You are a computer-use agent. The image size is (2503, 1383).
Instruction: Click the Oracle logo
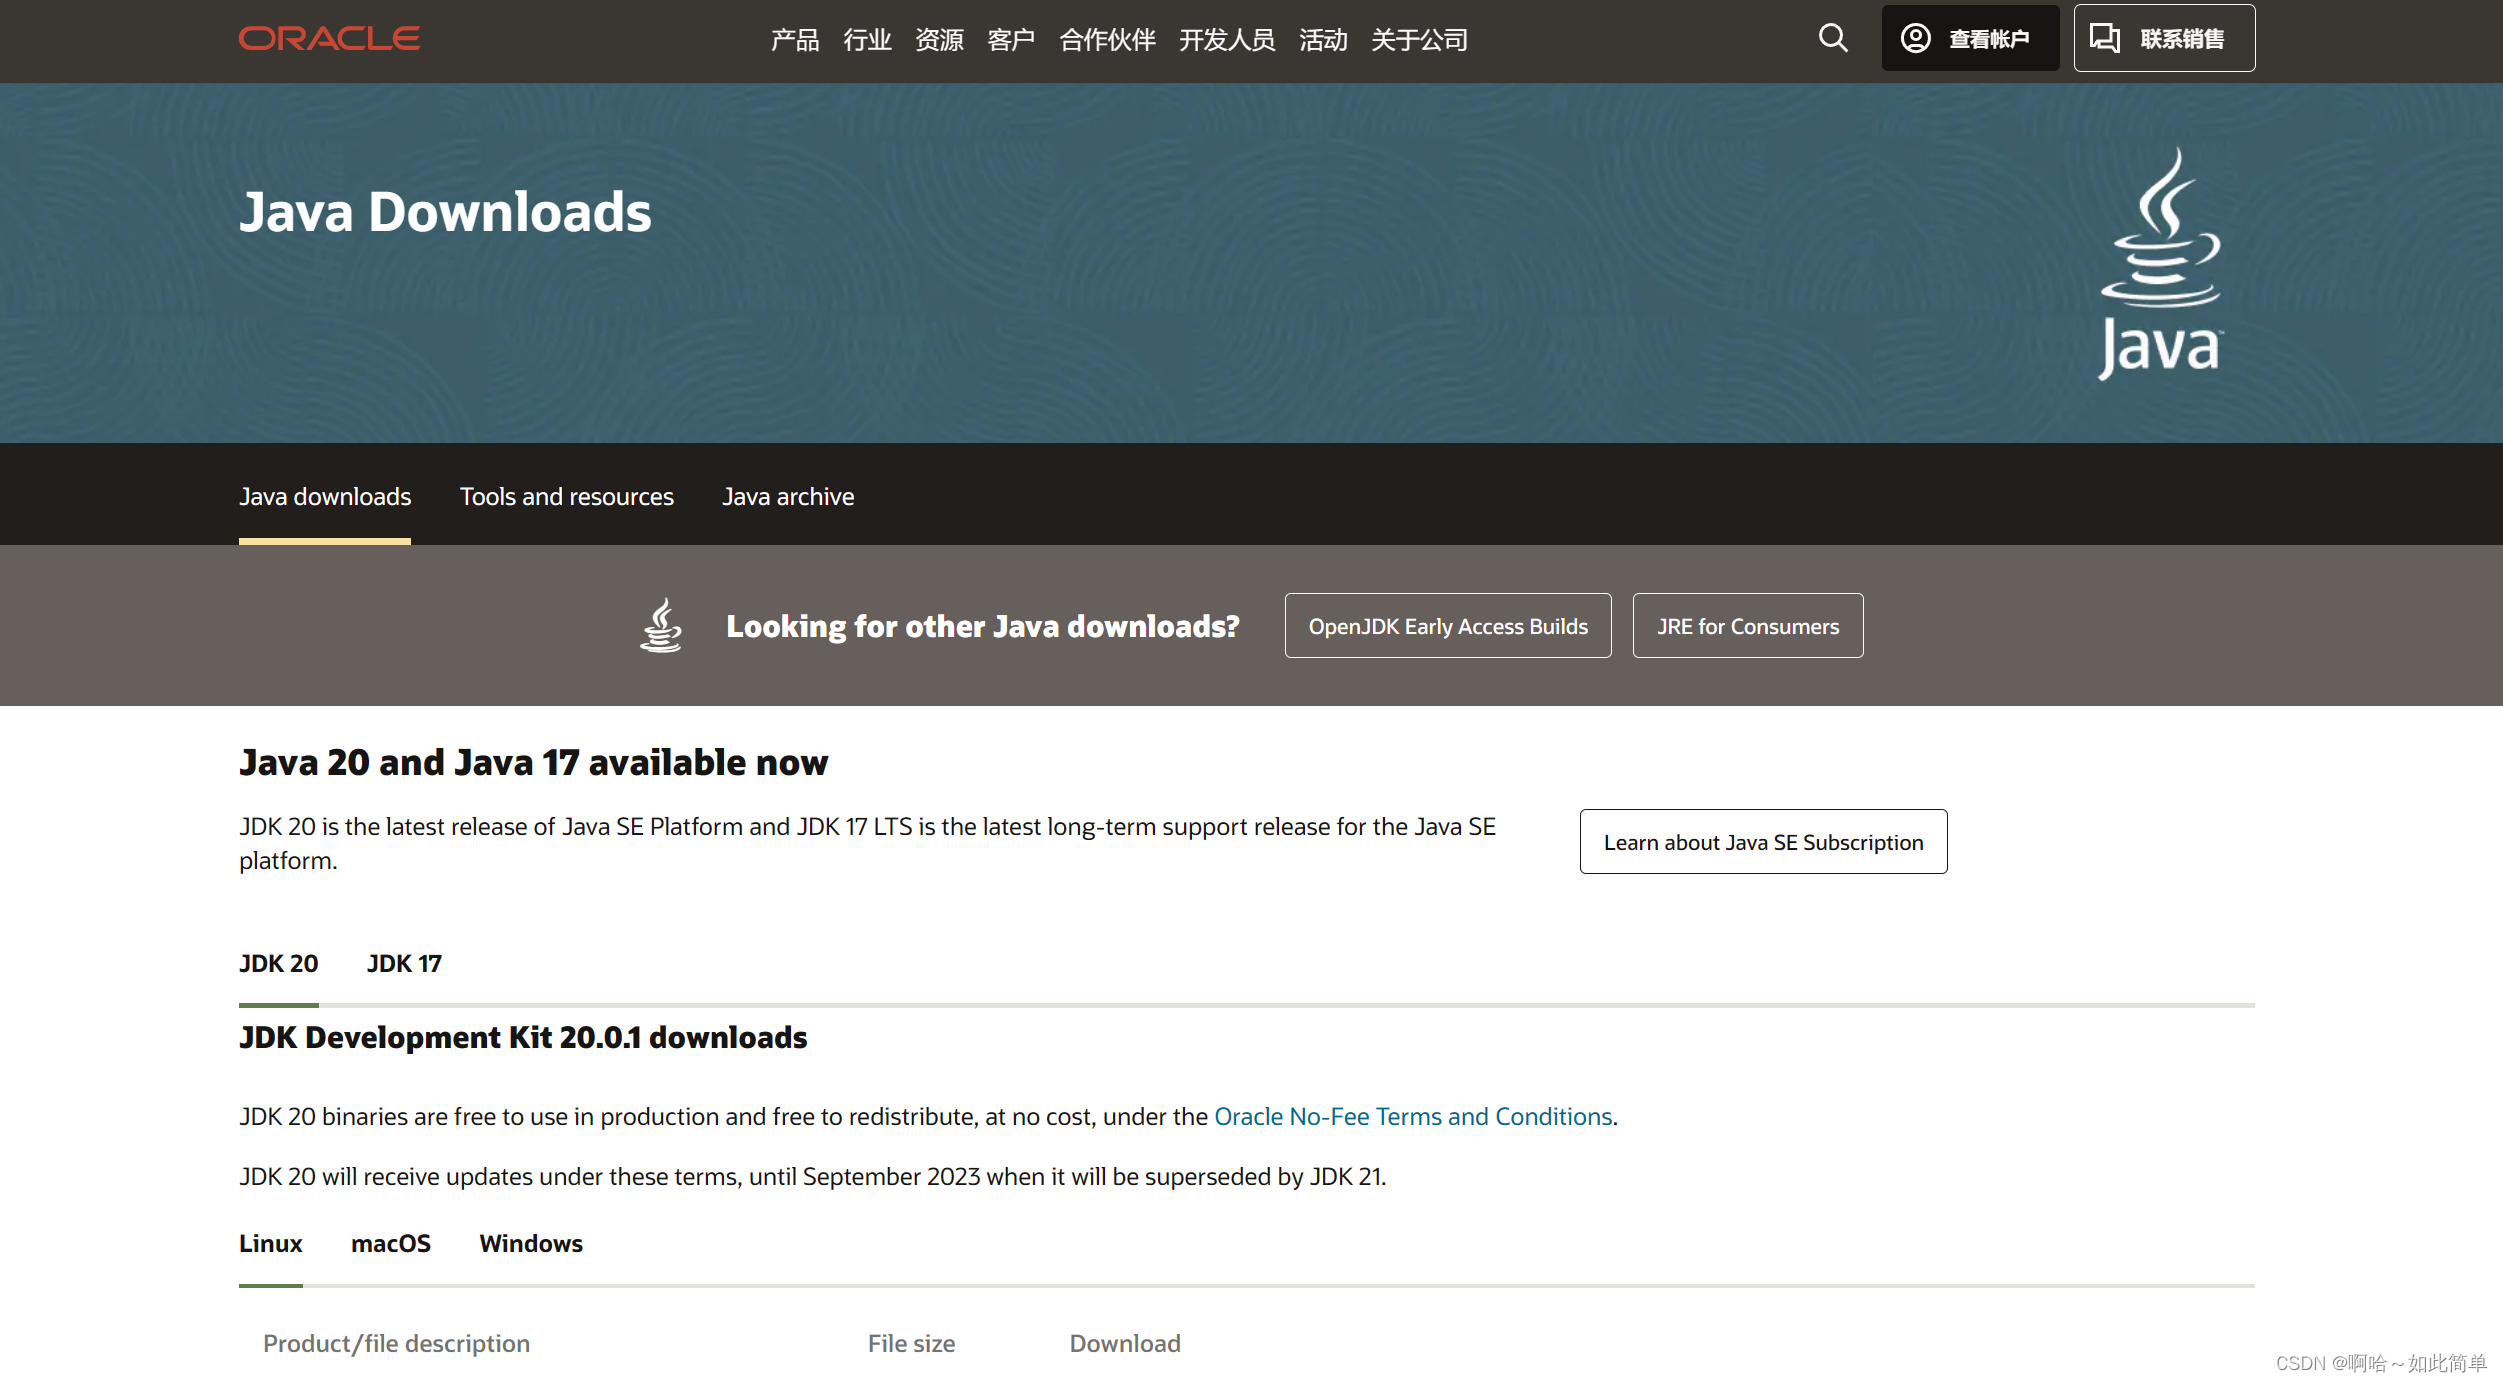click(329, 39)
